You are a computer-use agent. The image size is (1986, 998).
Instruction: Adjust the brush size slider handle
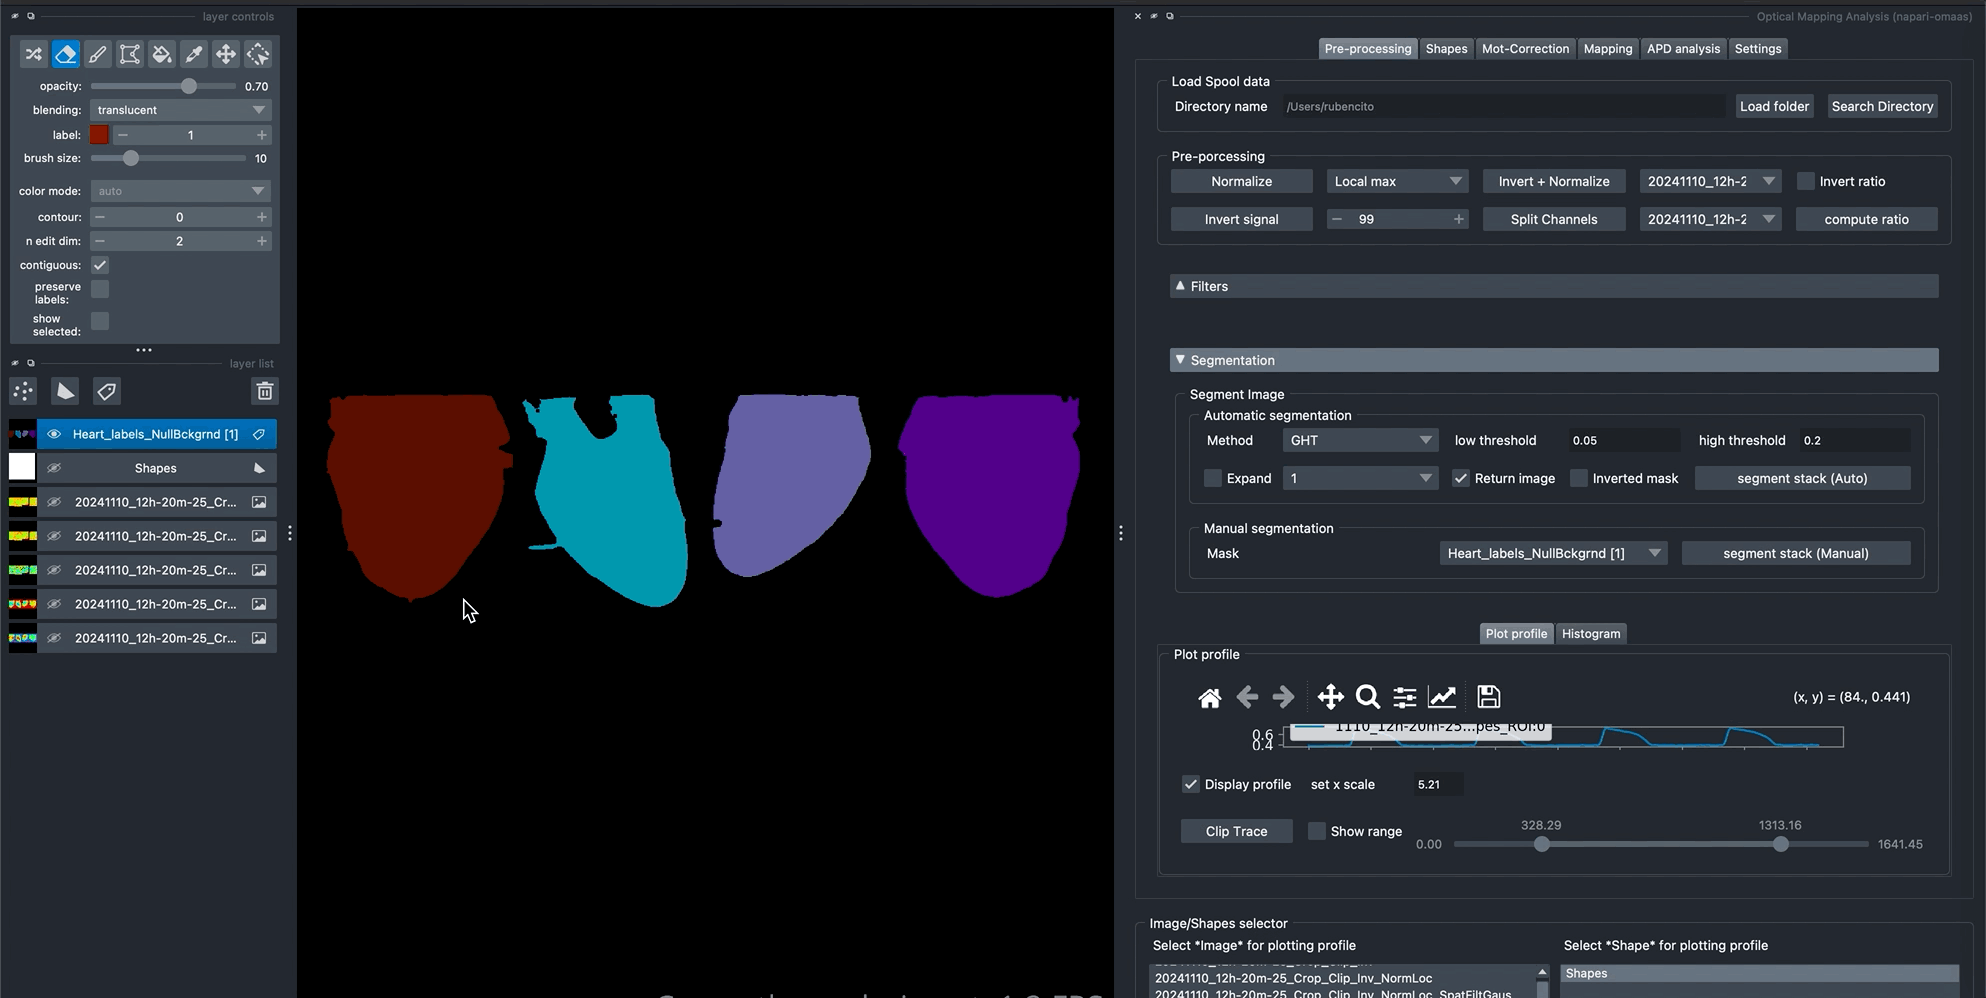click(x=130, y=158)
